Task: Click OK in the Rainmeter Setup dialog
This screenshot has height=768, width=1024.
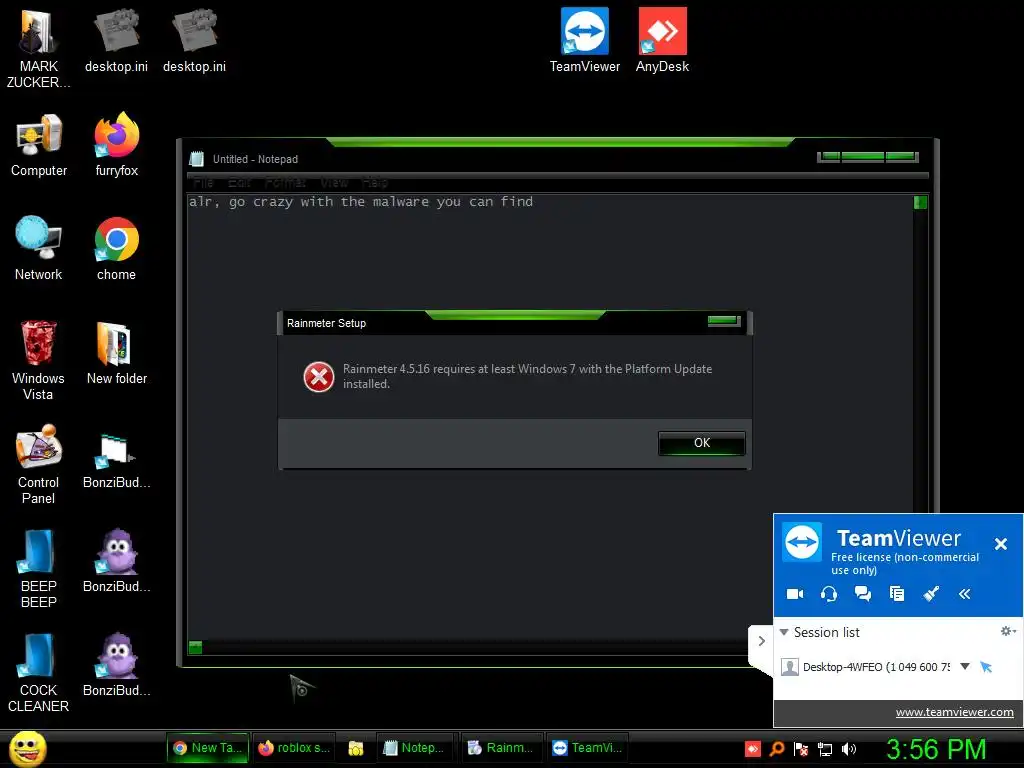Action: [701, 443]
